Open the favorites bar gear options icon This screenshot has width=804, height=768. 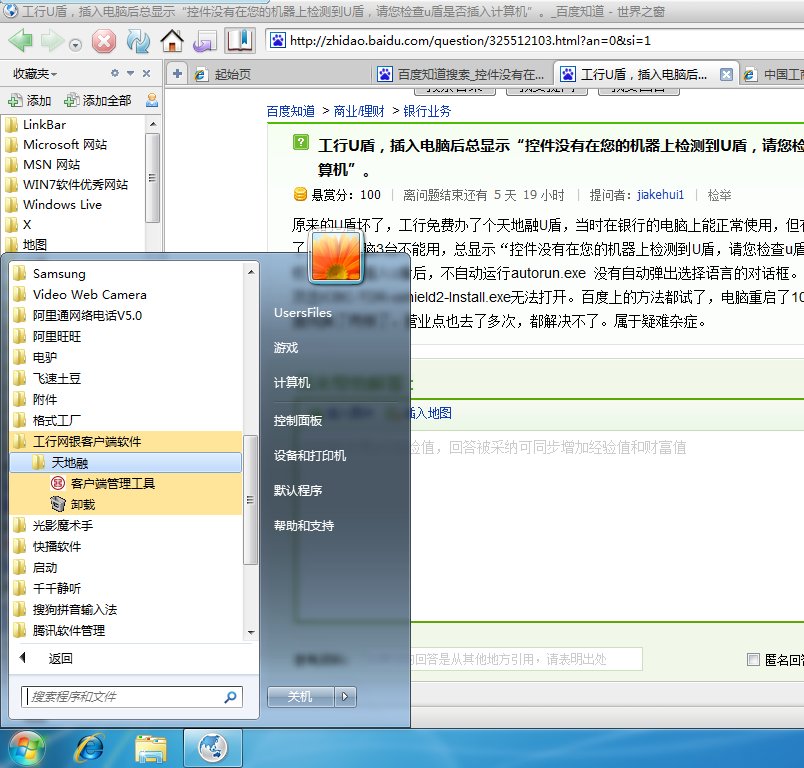[115, 73]
